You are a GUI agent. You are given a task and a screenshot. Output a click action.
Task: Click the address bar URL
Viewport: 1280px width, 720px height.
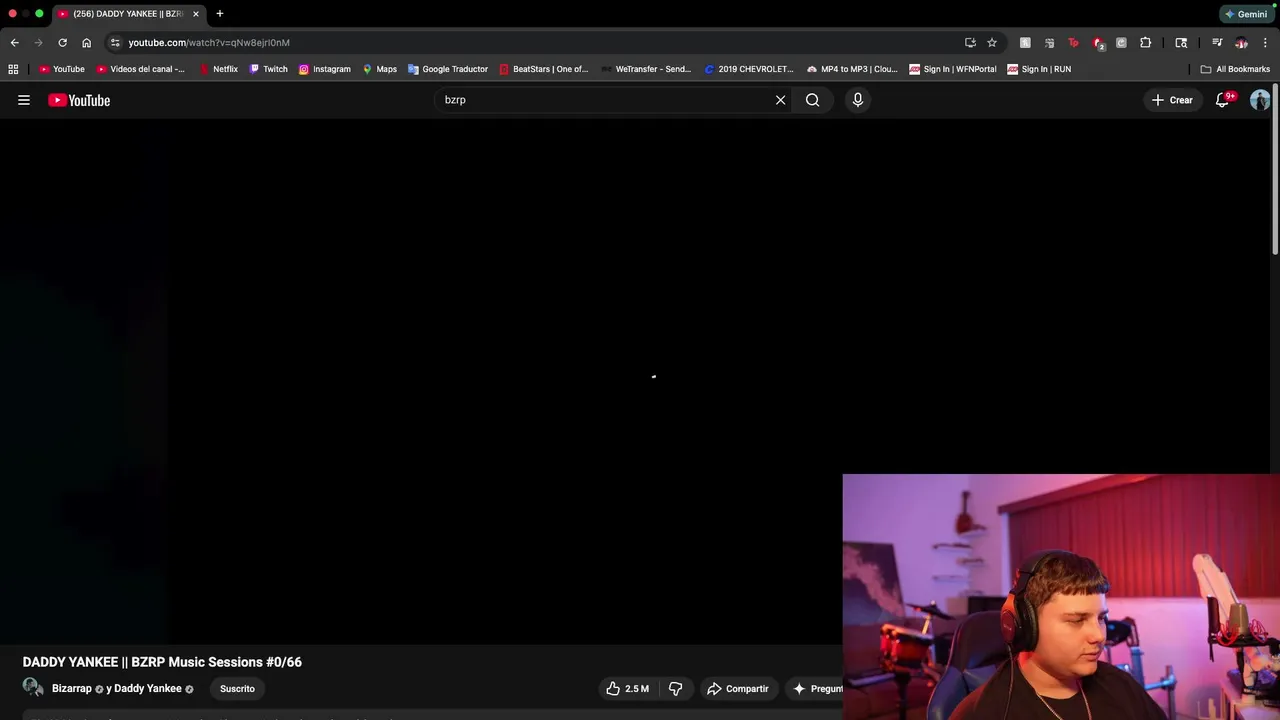pos(209,42)
